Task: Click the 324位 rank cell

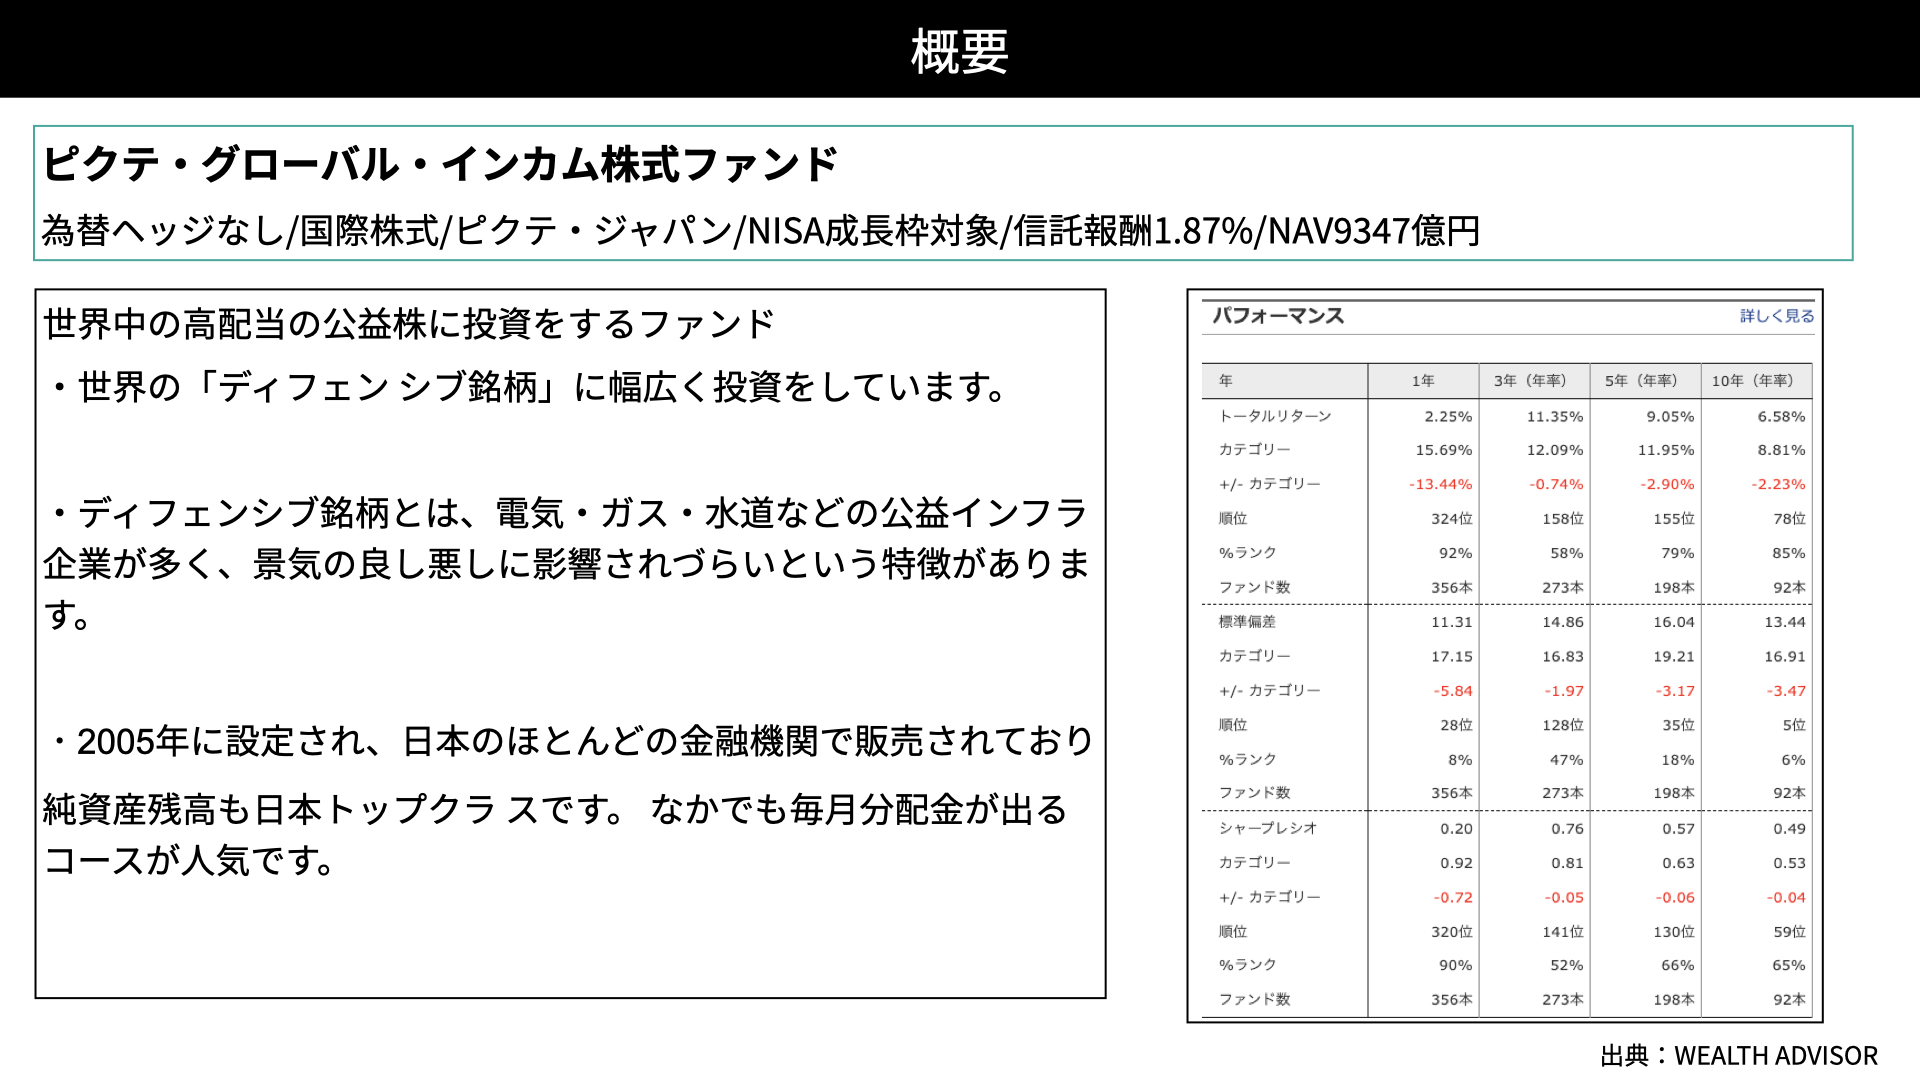Action: (x=1451, y=519)
